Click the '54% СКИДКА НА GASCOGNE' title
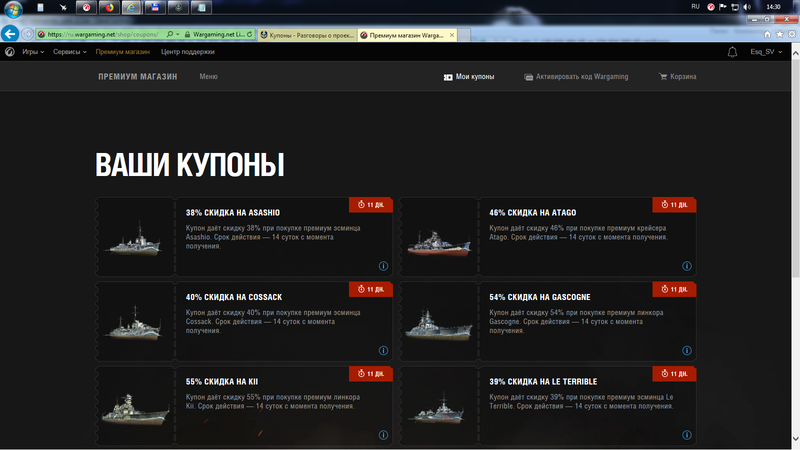Image resolution: width=800 pixels, height=450 pixels. coord(540,297)
